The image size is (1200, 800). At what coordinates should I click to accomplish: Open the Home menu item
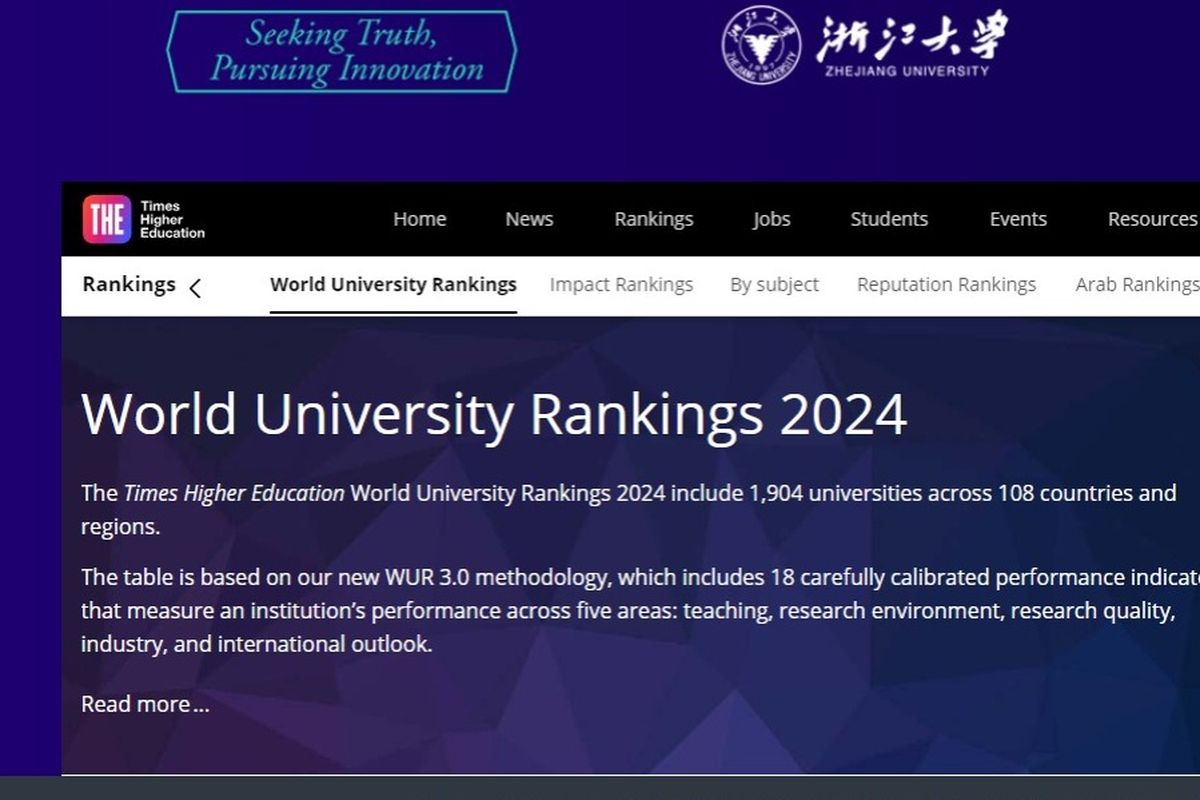420,219
